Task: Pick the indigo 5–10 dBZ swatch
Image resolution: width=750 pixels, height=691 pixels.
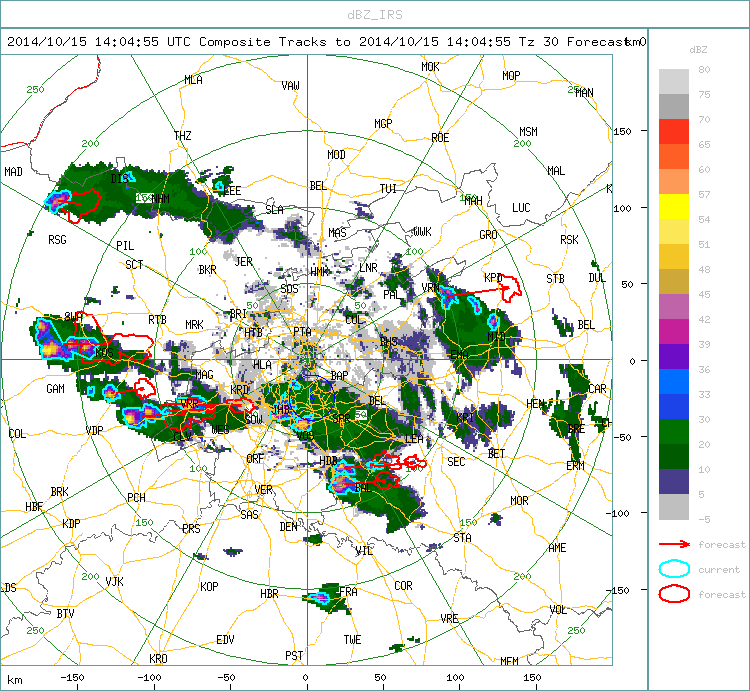Action: click(x=673, y=482)
